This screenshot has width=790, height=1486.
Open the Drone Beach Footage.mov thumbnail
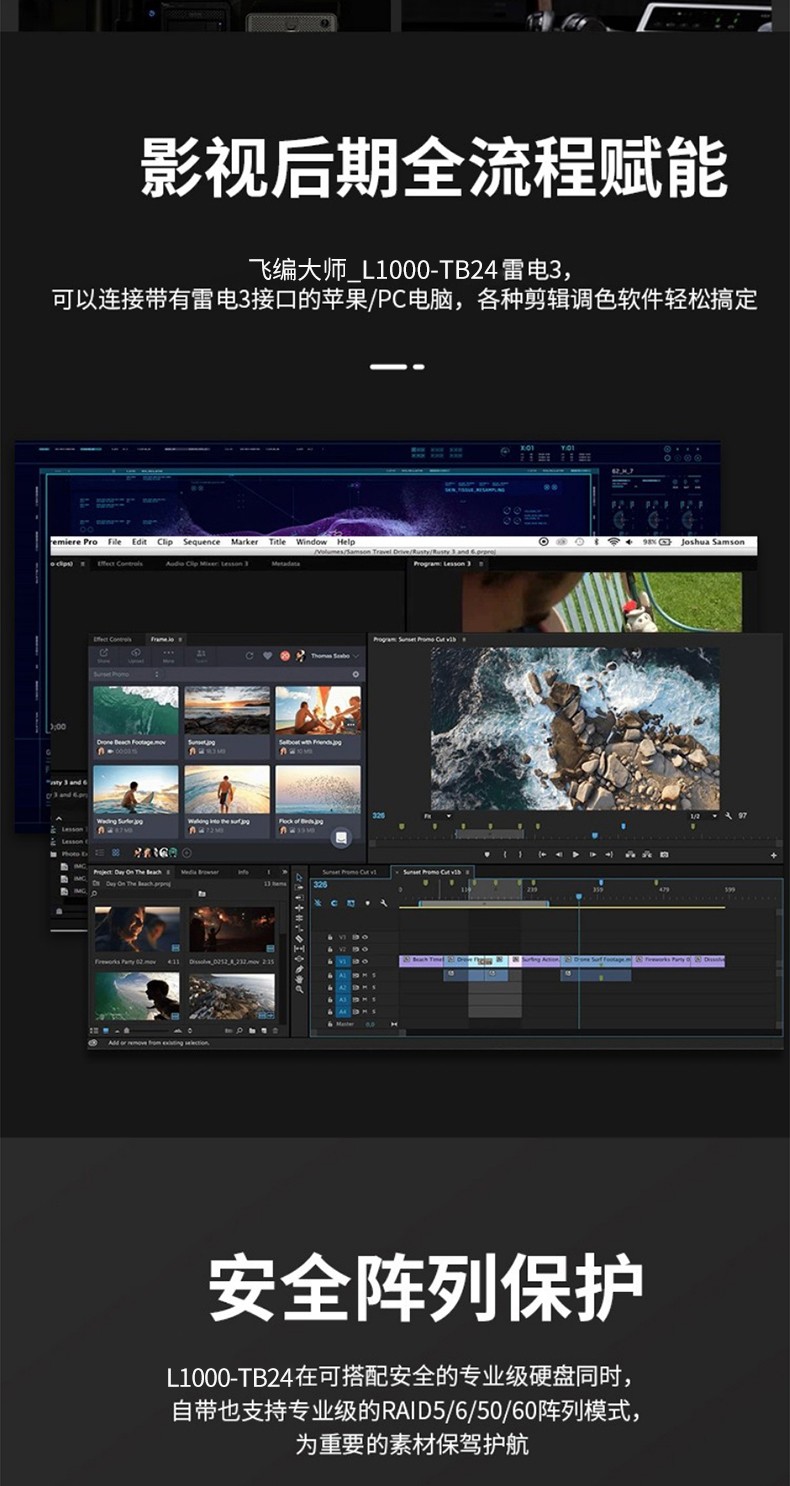click(x=136, y=710)
